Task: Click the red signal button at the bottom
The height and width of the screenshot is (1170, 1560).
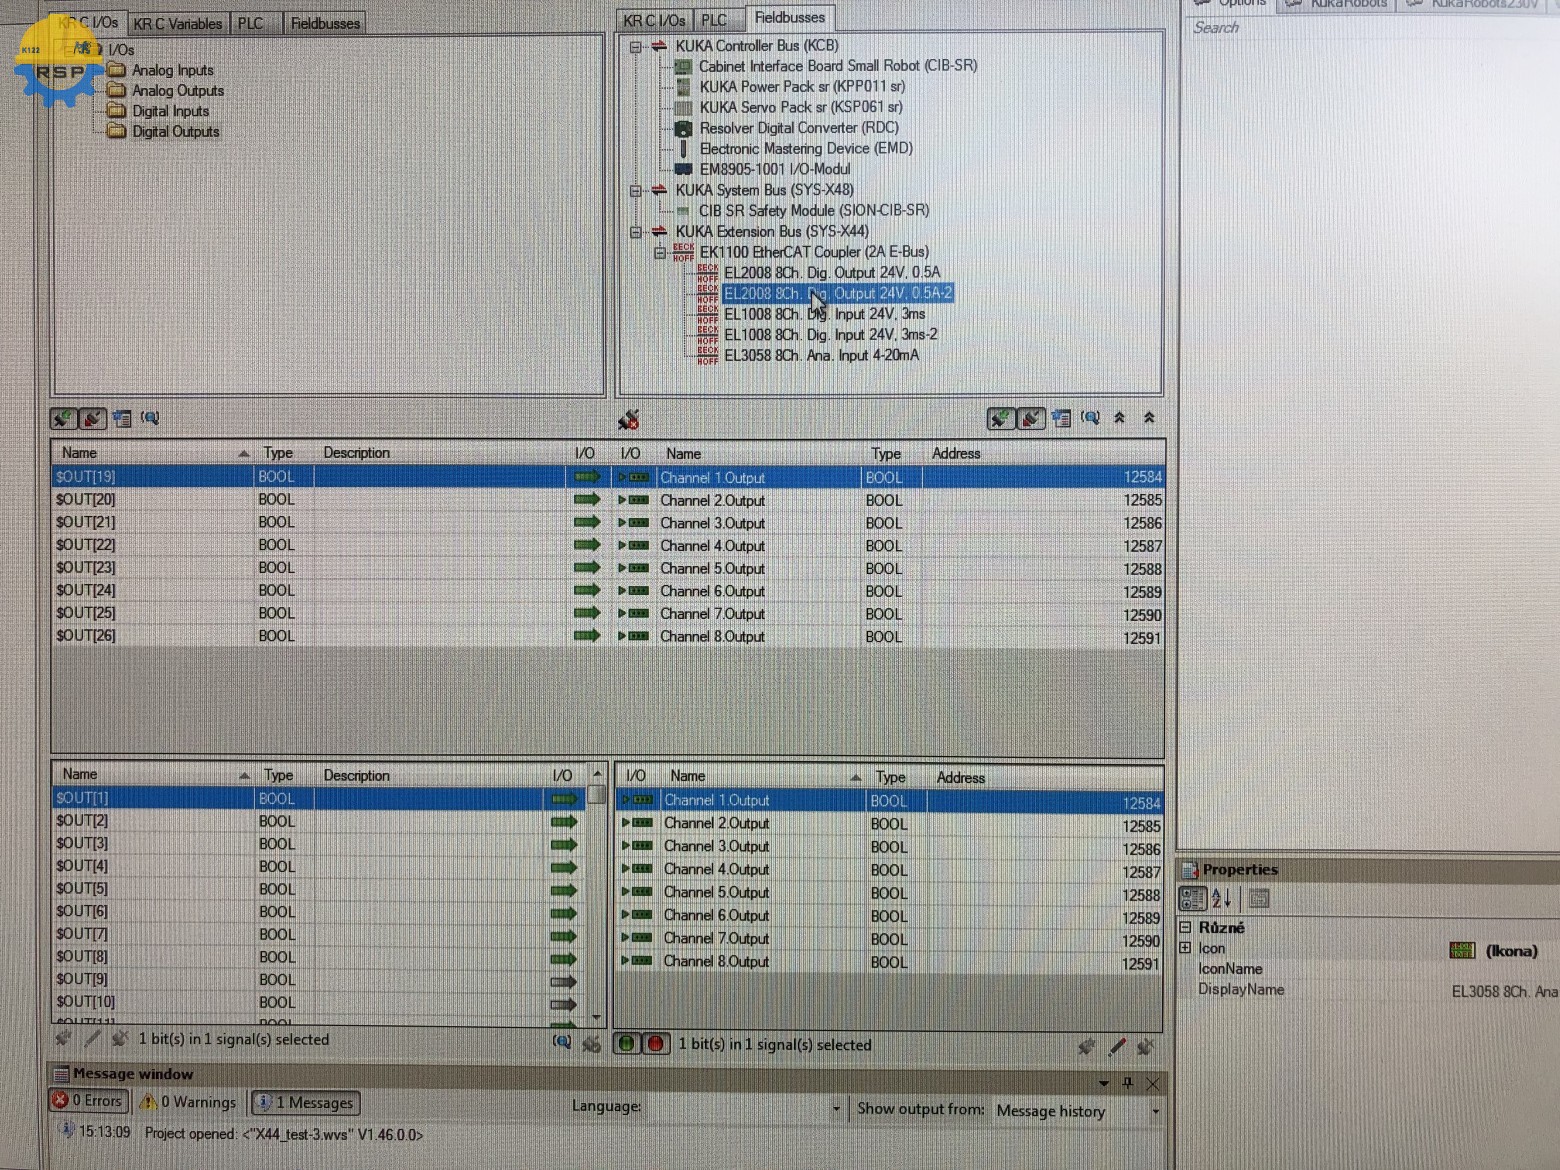Action: (656, 1044)
